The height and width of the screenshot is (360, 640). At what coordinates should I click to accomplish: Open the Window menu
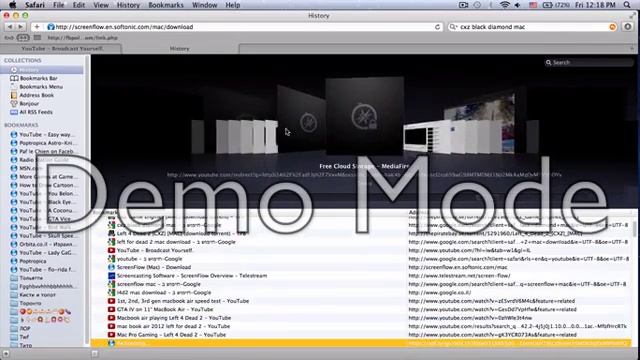click(204, 5)
